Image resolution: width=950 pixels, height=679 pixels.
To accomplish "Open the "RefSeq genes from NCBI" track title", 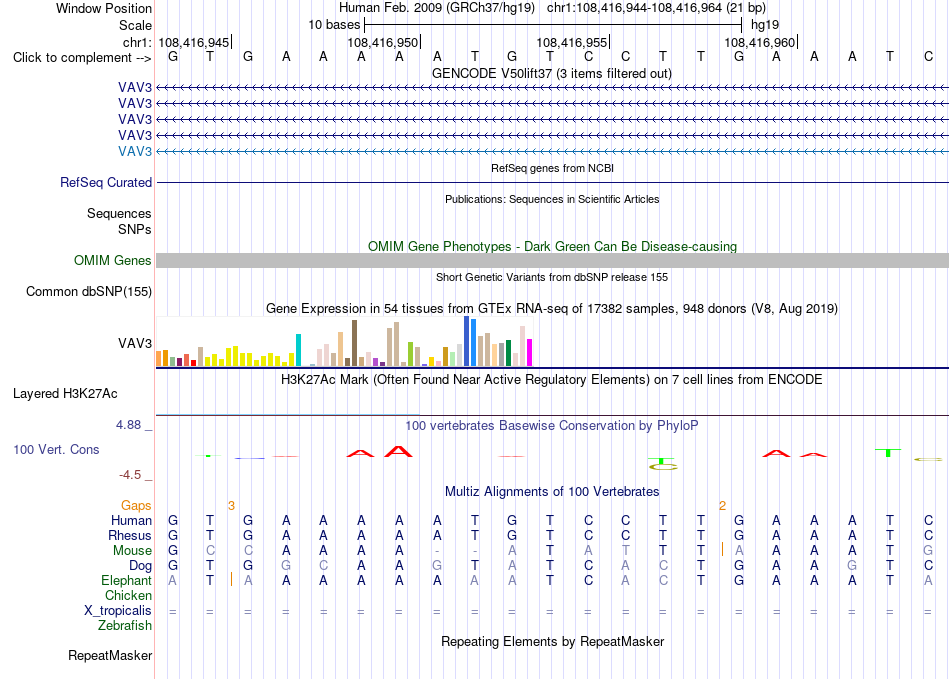I will pos(552,168).
